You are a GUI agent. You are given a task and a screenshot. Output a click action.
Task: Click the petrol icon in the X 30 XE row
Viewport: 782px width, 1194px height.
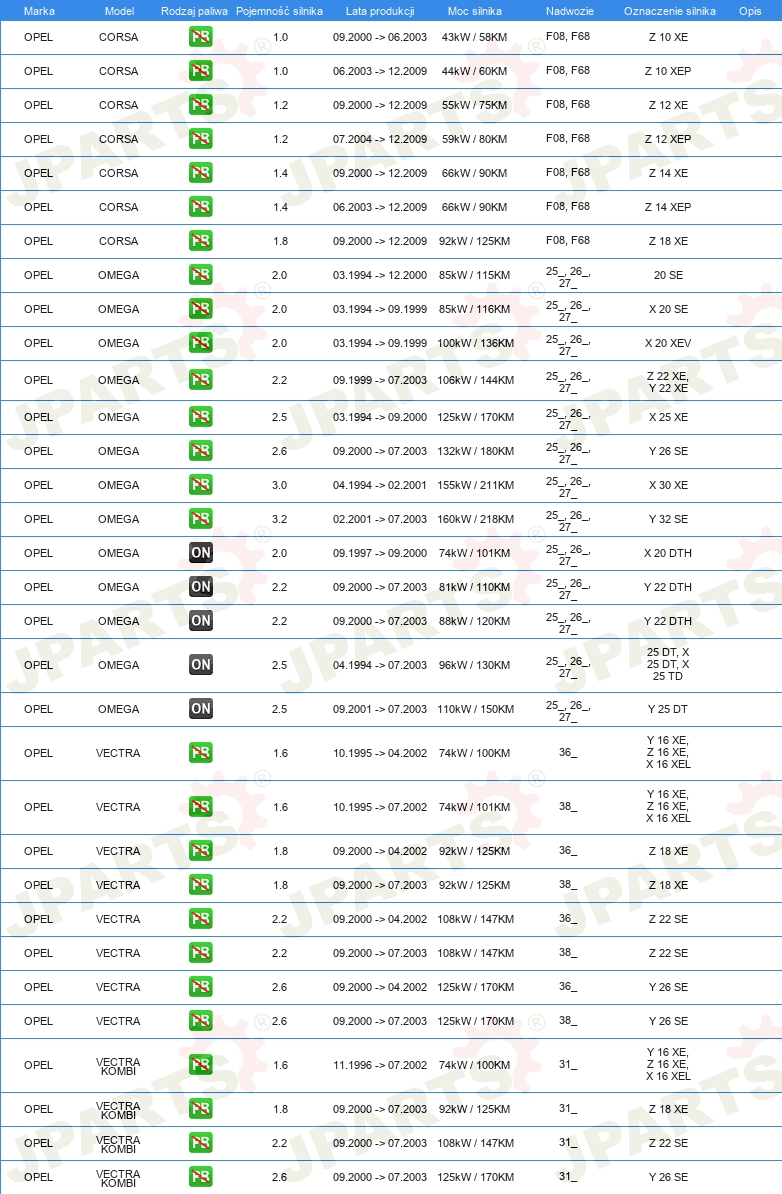[200, 485]
